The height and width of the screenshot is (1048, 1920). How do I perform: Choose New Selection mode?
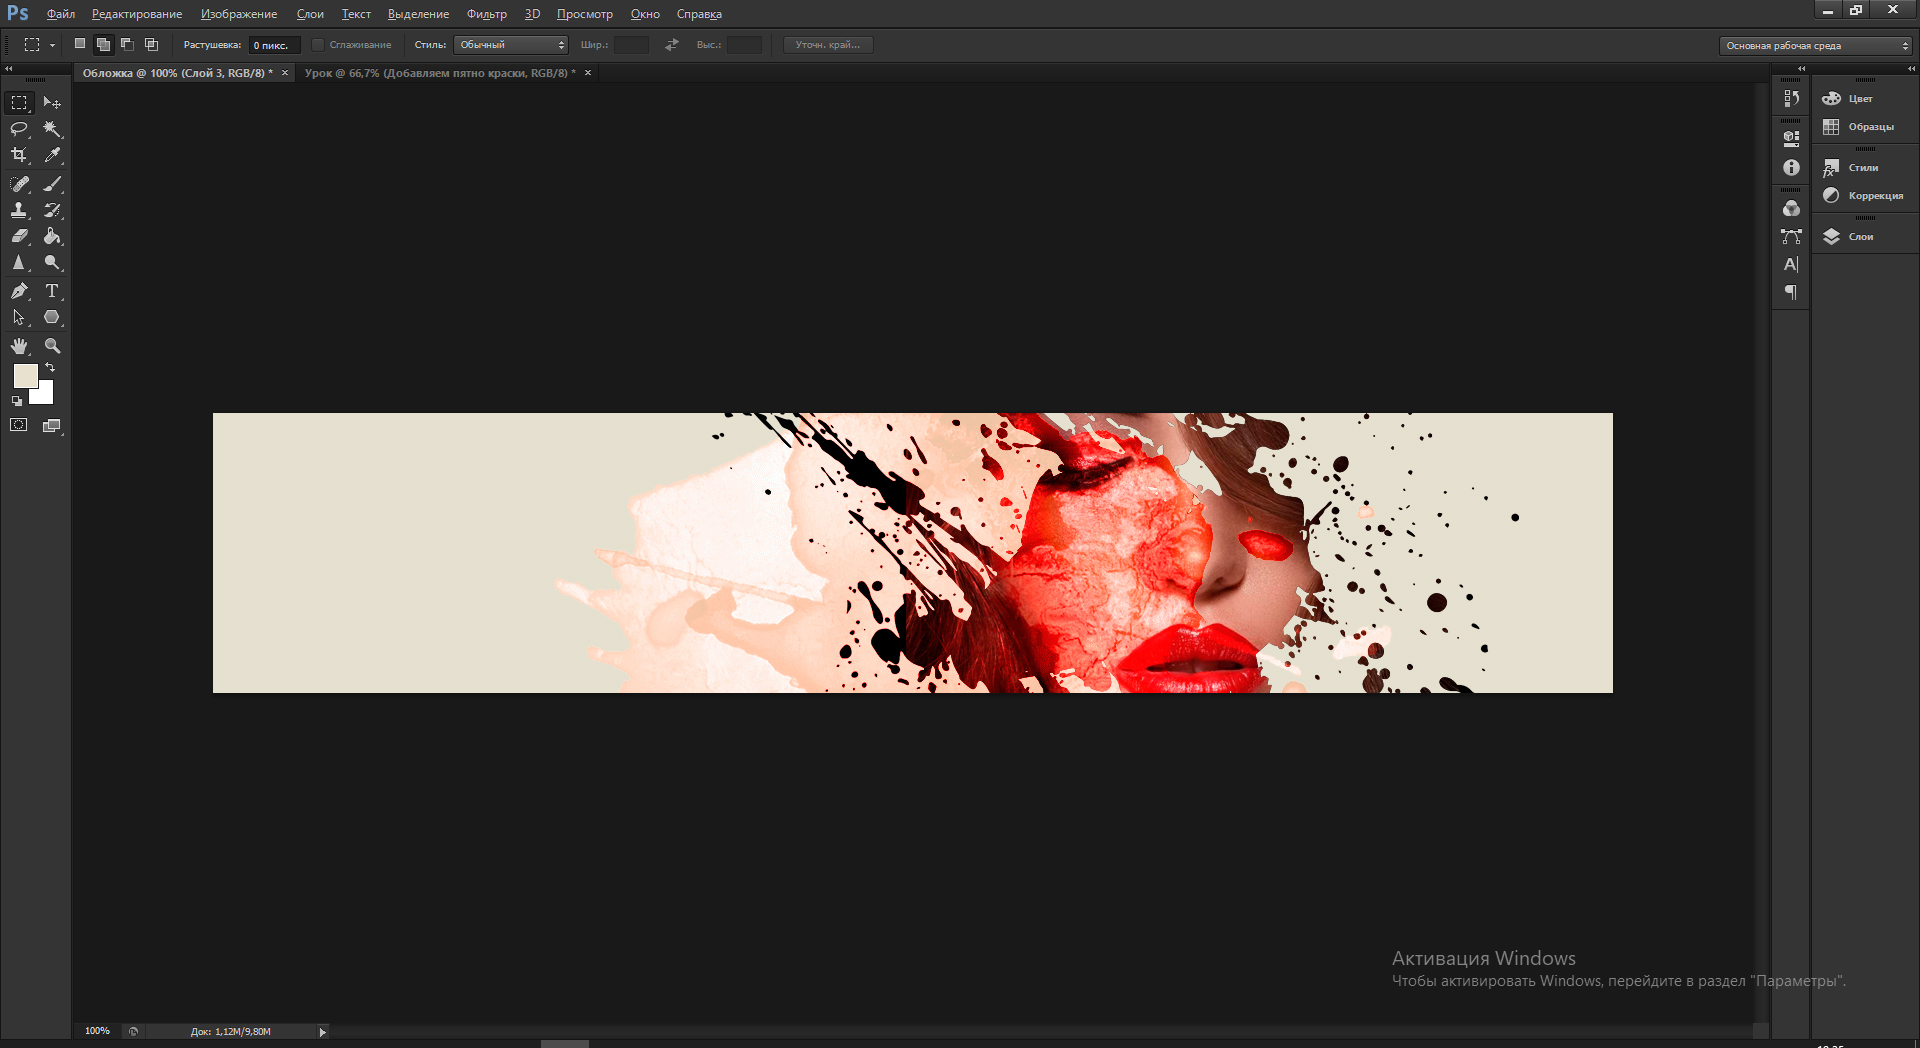80,44
